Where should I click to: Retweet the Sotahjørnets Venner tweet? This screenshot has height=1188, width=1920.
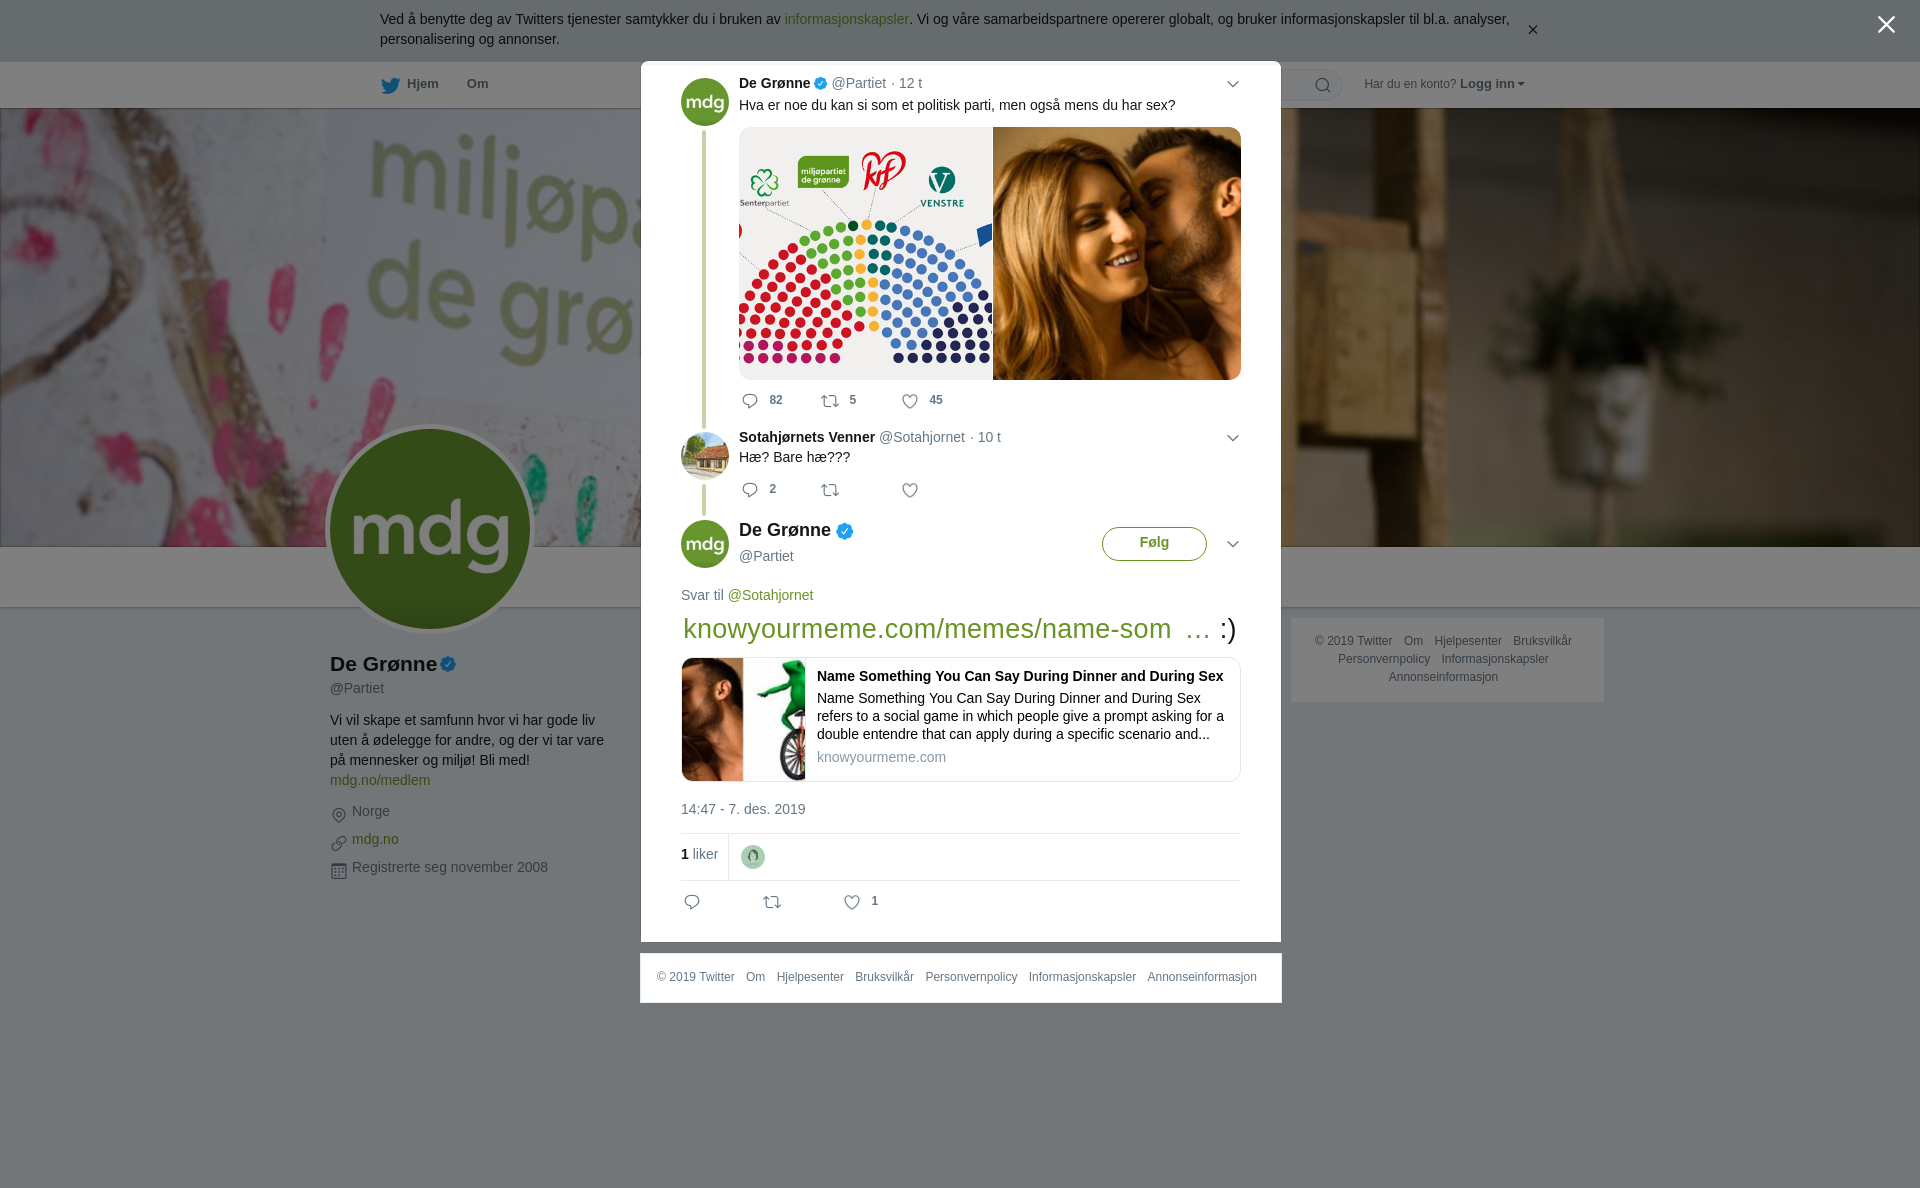(x=830, y=490)
